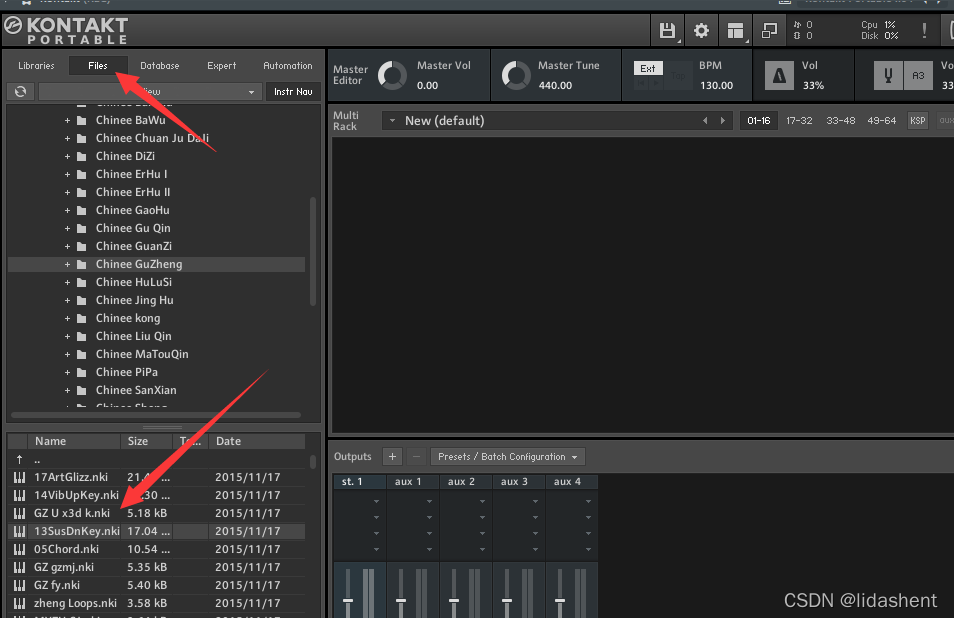This screenshot has height=618, width=954.
Task: Switch to the Database tab
Action: 159,66
